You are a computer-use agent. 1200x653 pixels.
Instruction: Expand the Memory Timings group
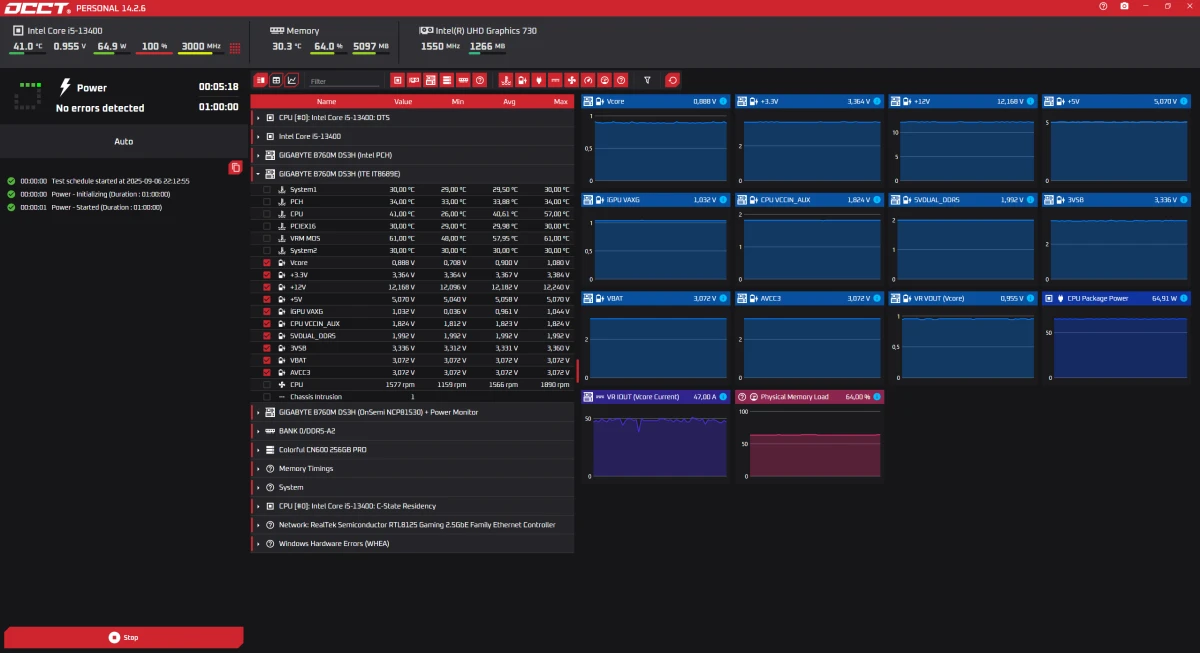[258, 469]
